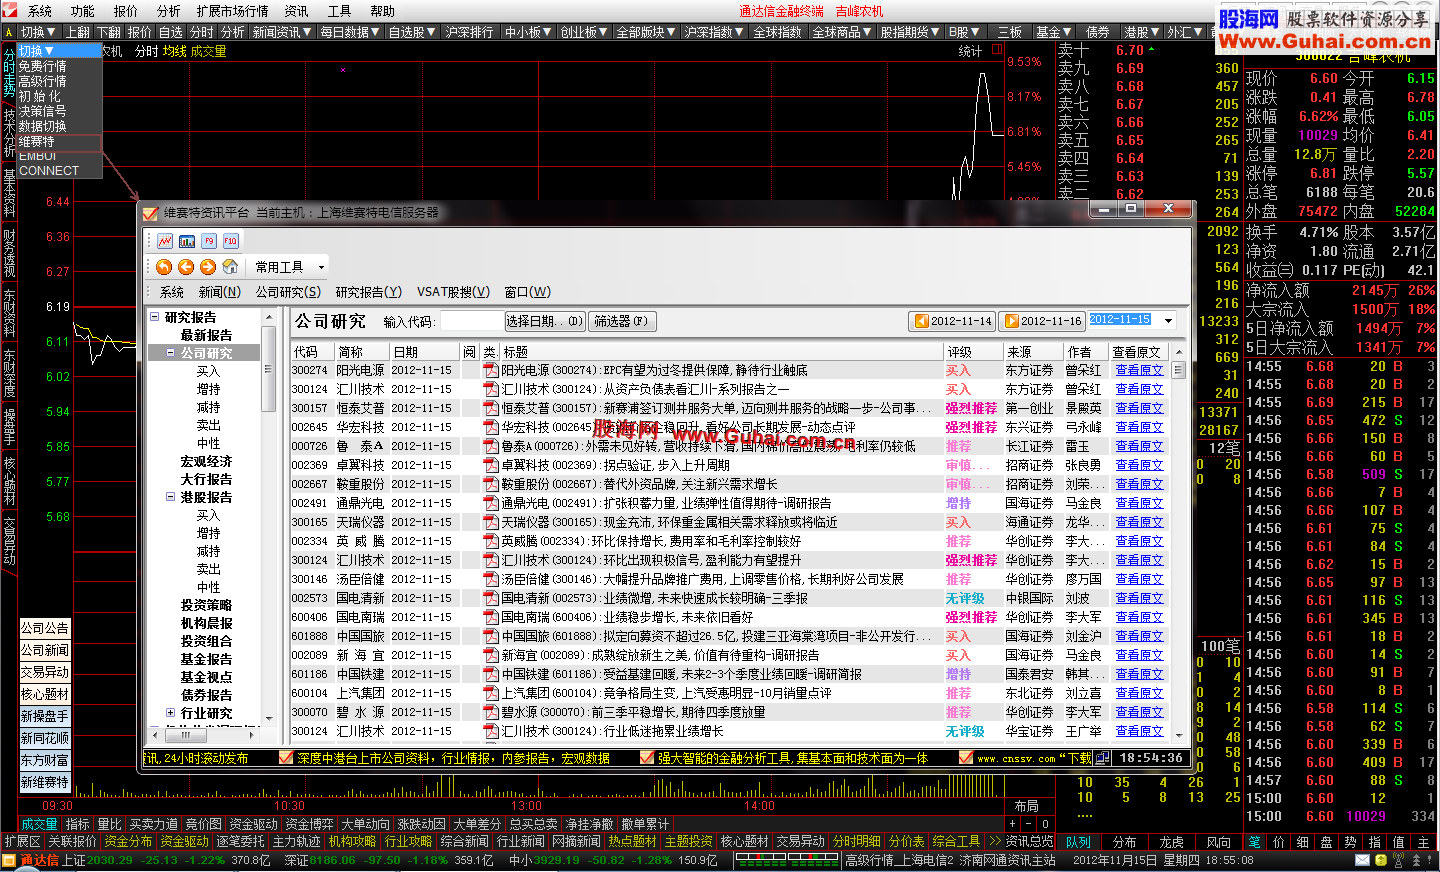Image resolution: width=1440 pixels, height=872 pixels.
Task: Click the orange refresh arrow icon
Action: pyautogui.click(x=164, y=267)
